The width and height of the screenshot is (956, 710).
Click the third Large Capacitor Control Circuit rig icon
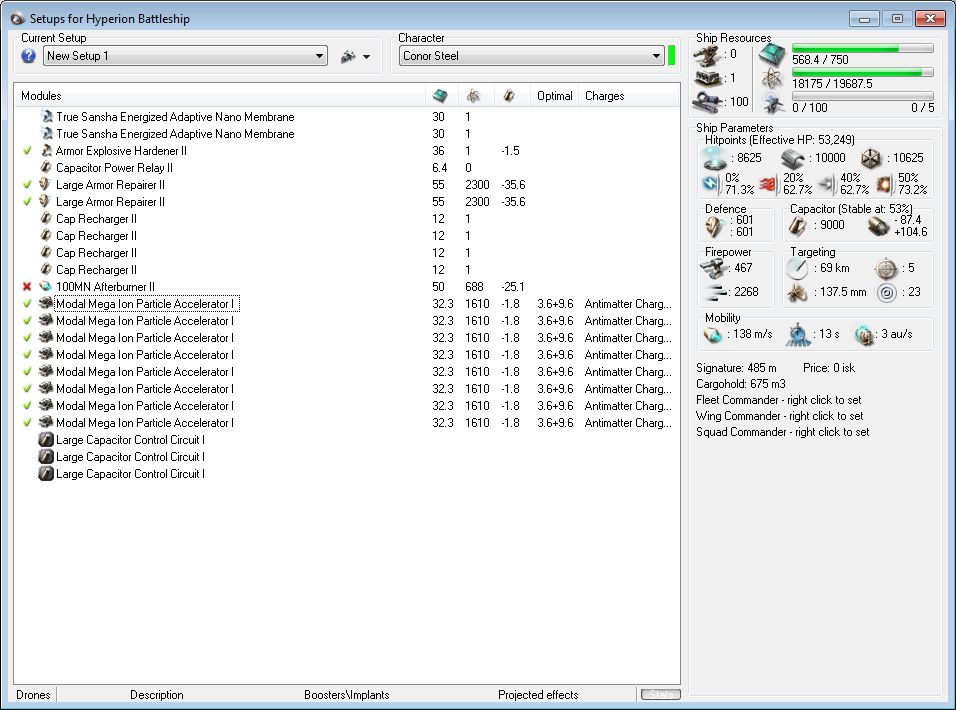46,474
